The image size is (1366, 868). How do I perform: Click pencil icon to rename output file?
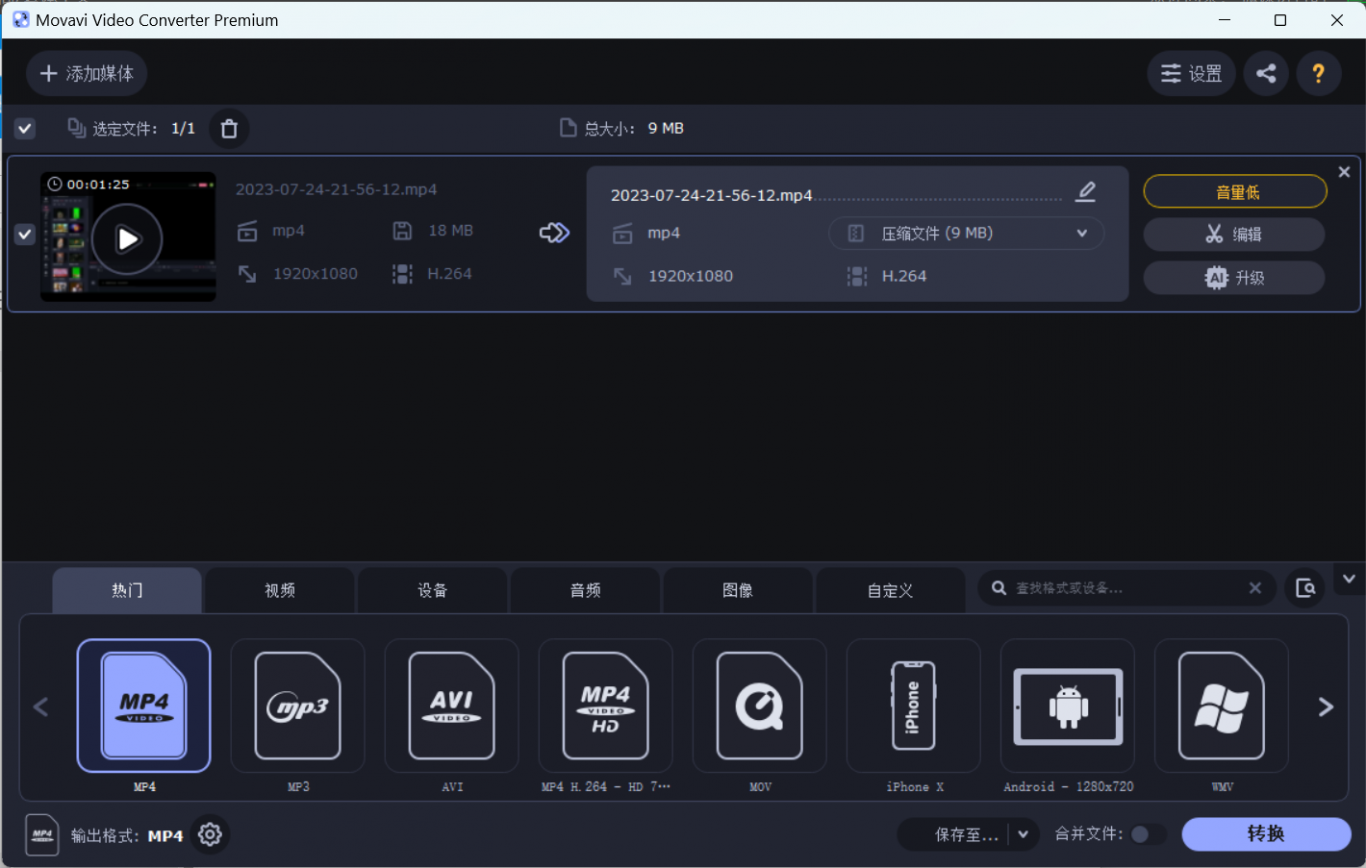pyautogui.click(x=1085, y=192)
